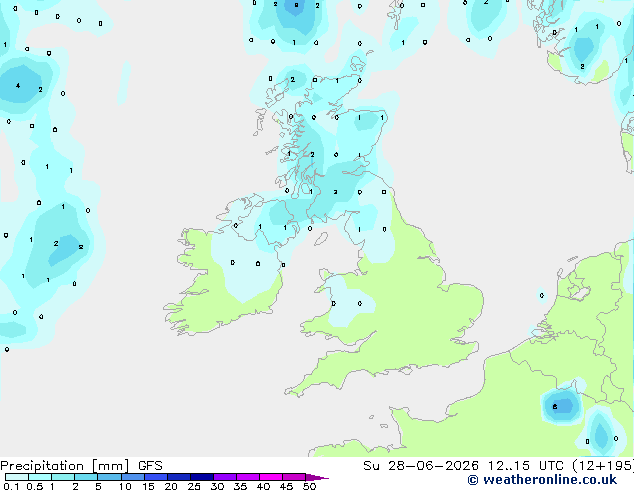The width and height of the screenshot is (634, 490).
Task: Click the 45–50 mm legend color swatch
Action: point(294,477)
